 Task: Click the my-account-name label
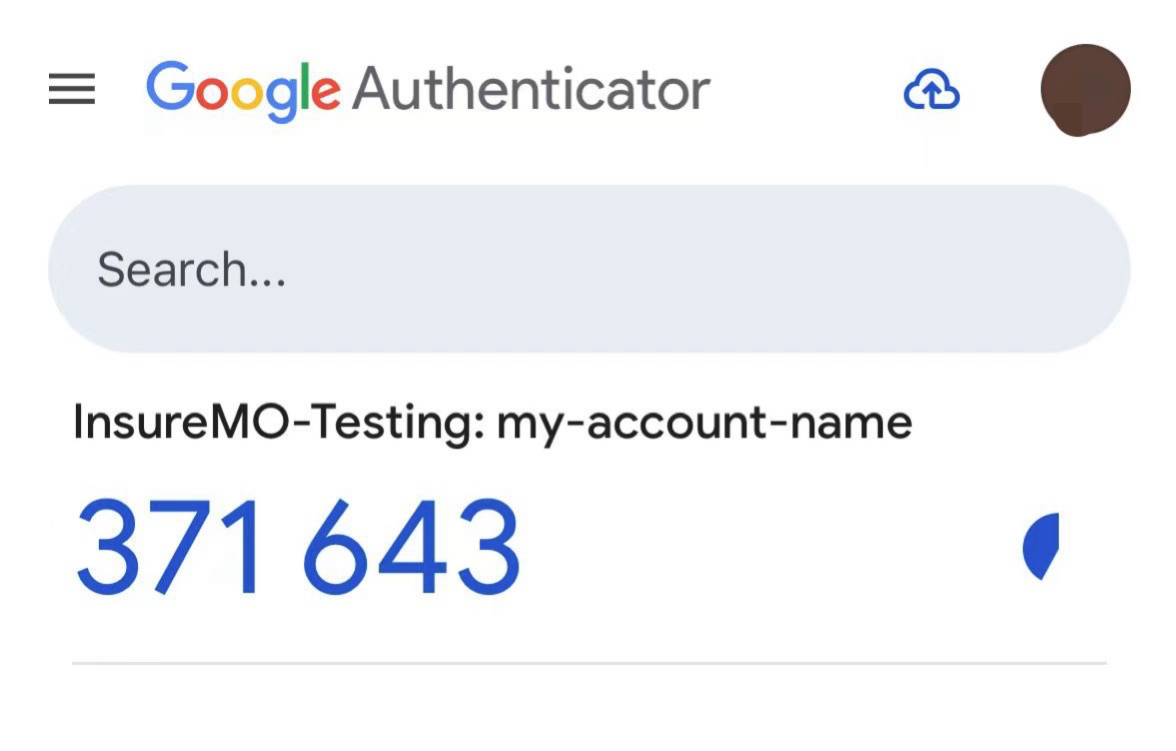point(704,424)
